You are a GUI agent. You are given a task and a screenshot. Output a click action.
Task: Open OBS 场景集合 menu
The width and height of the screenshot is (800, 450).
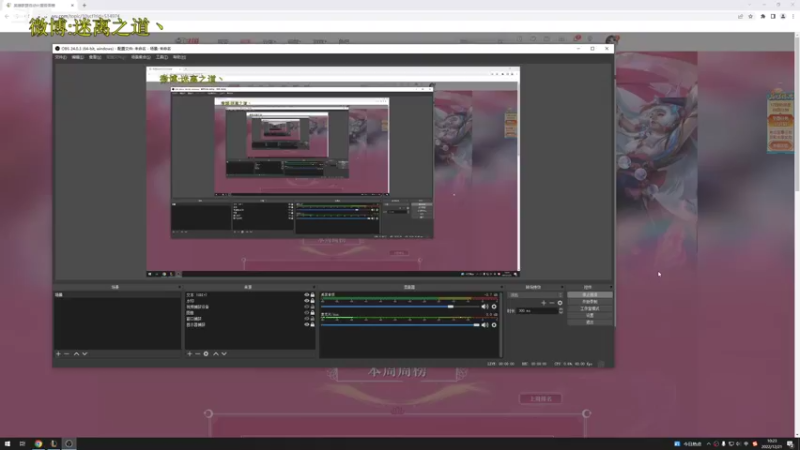[x=140, y=57]
